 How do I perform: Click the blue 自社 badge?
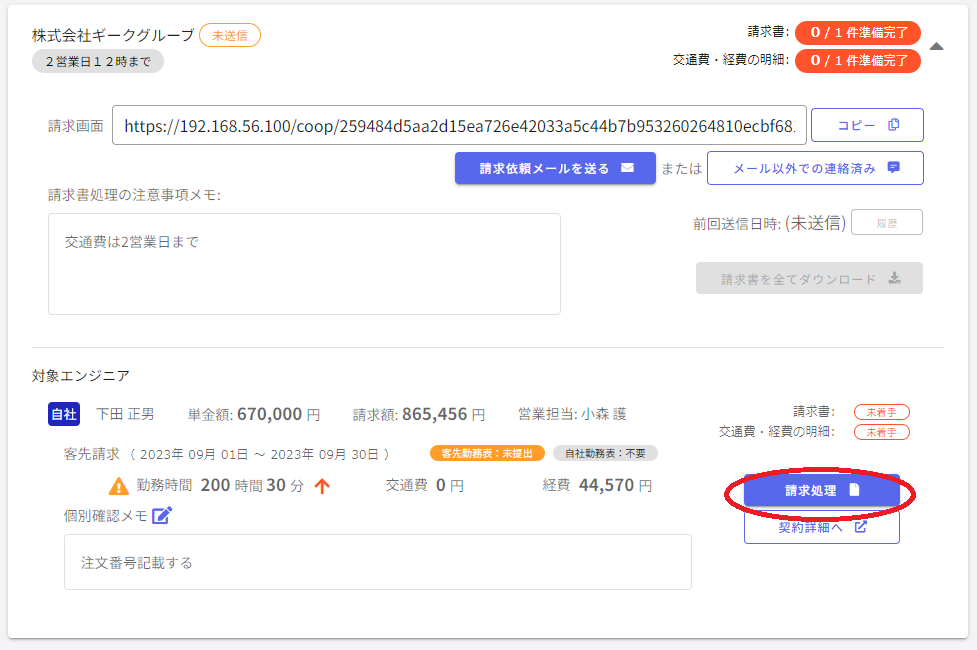[x=64, y=414]
